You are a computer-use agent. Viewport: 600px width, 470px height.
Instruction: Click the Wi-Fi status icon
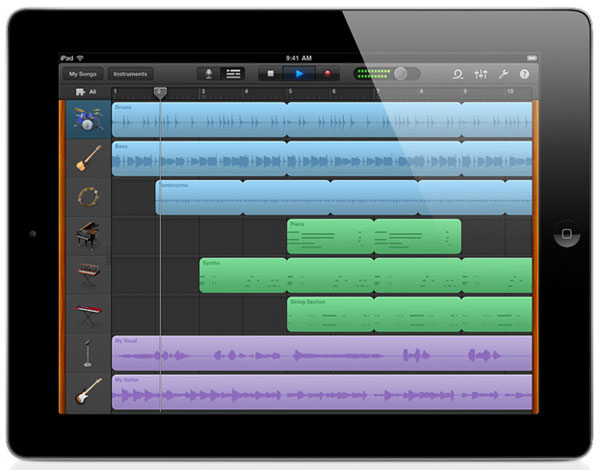80,58
